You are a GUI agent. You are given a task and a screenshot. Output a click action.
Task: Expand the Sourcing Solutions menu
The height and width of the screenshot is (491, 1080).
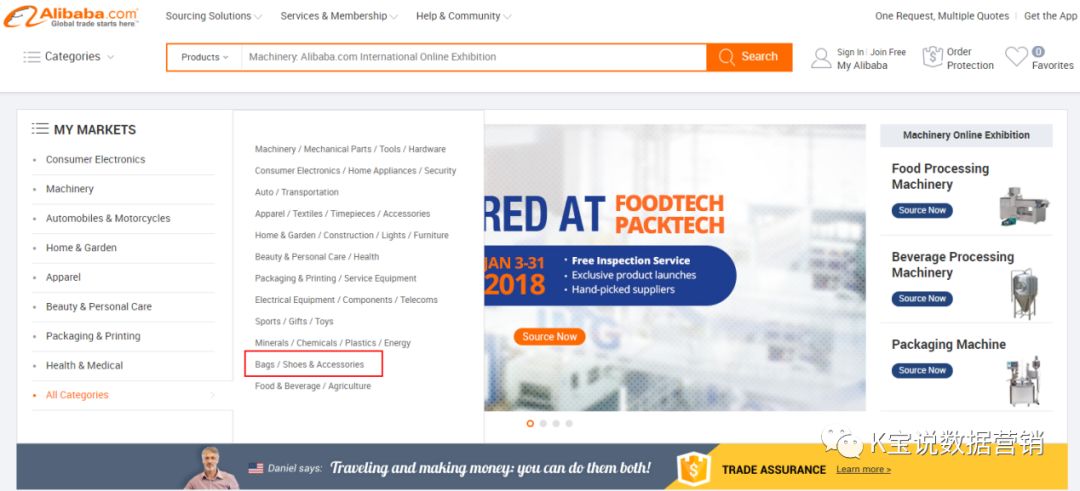click(x=213, y=16)
